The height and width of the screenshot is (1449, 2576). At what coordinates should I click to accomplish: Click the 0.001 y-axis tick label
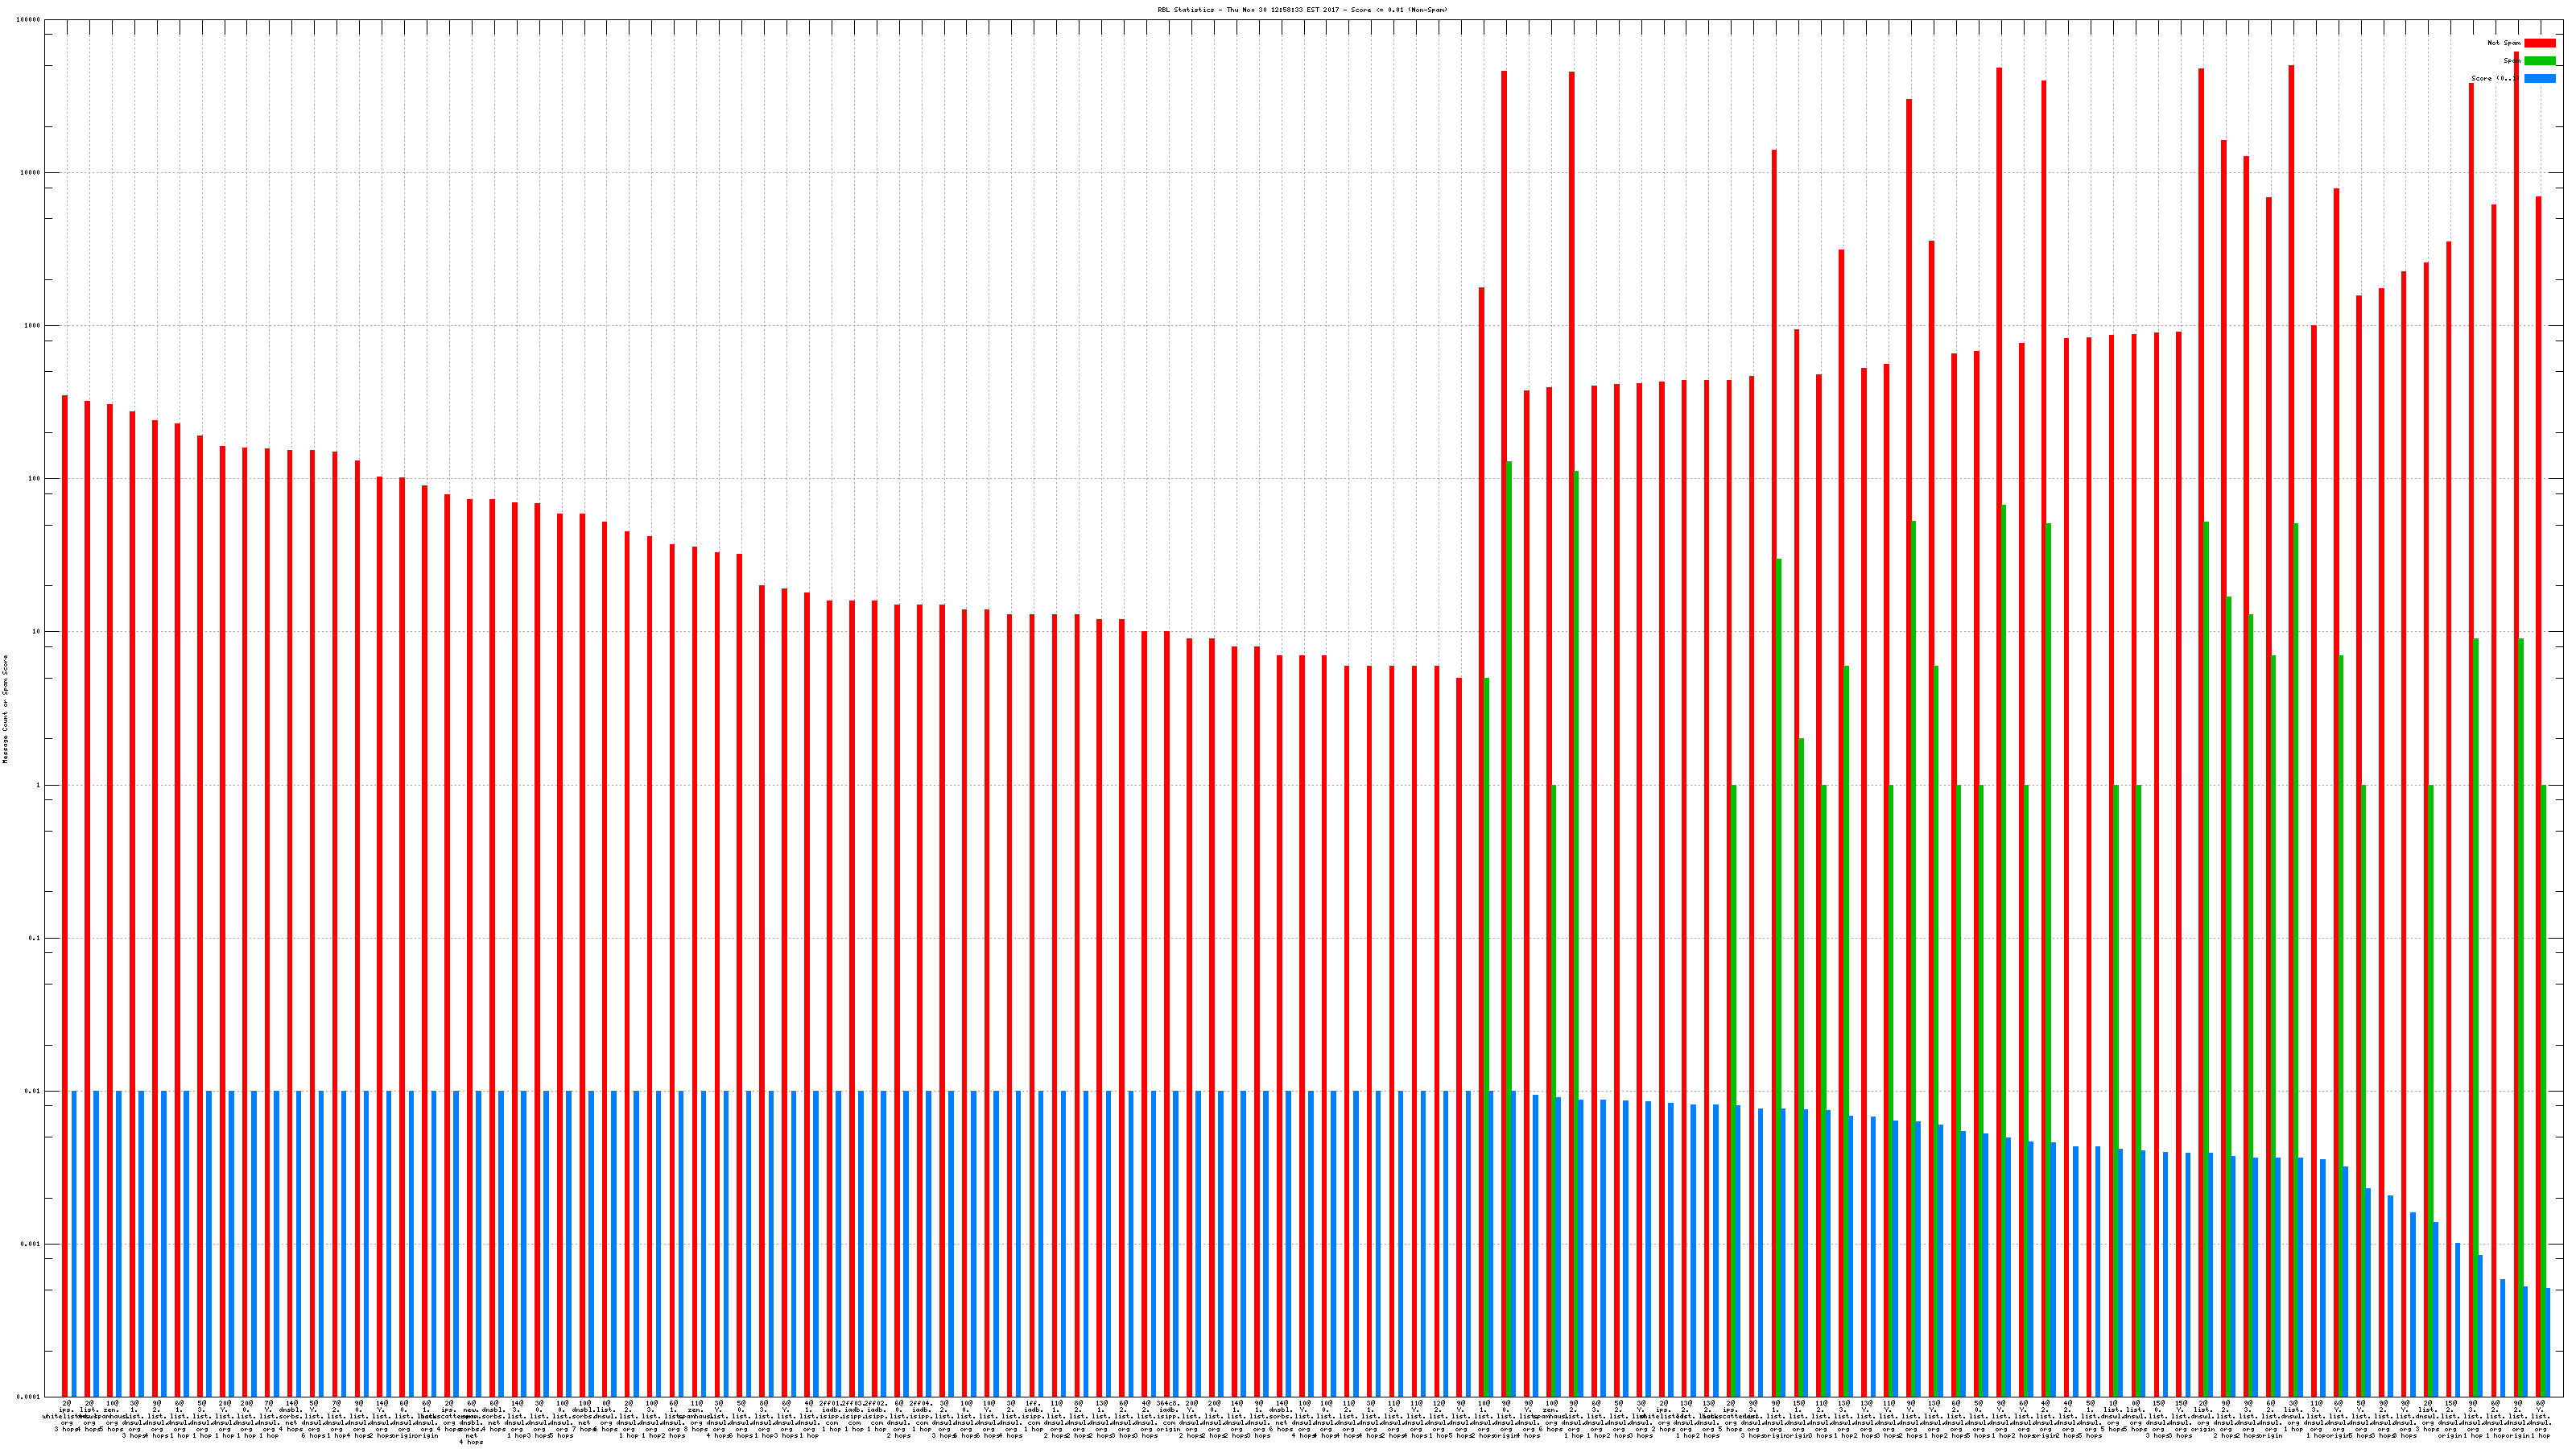pyautogui.click(x=31, y=1245)
